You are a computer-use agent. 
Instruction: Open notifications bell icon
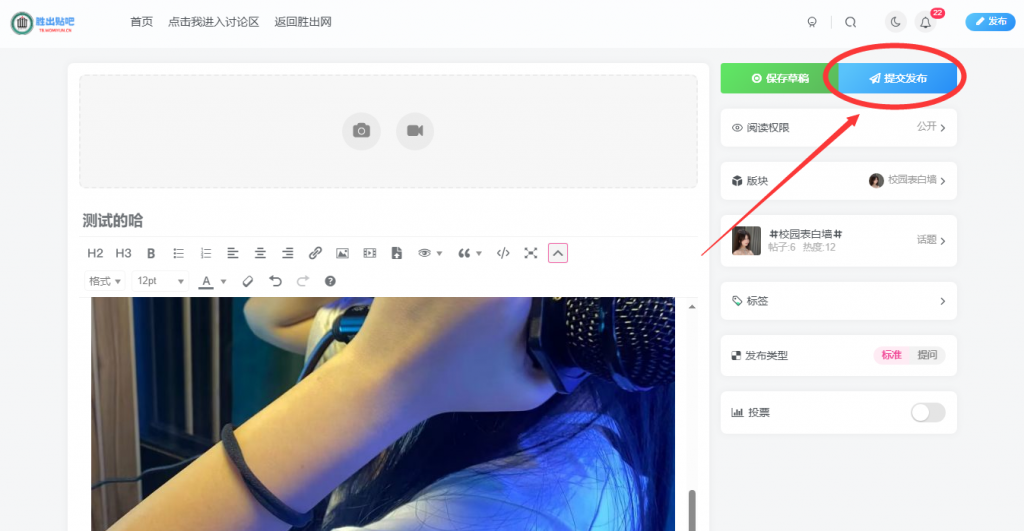(925, 22)
